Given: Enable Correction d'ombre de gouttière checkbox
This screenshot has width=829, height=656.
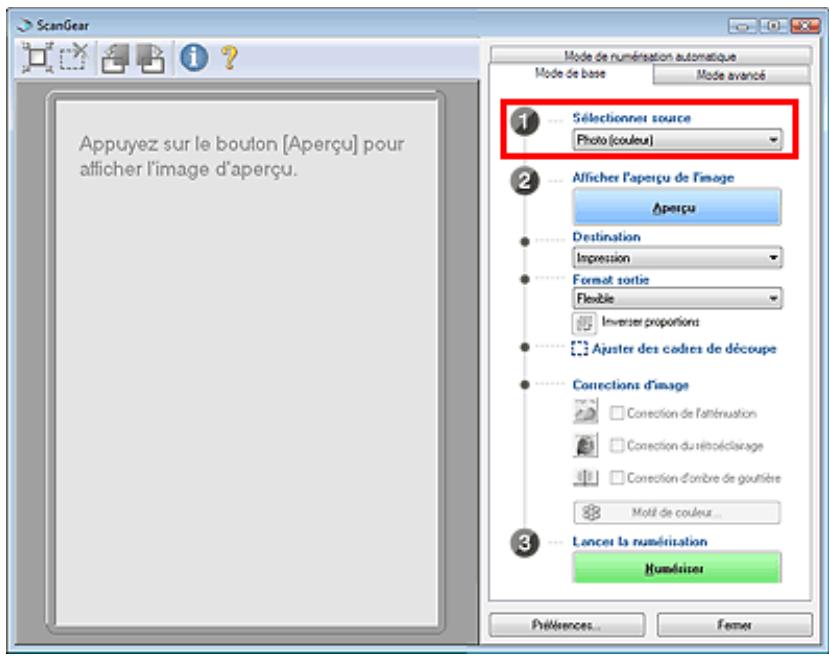Looking at the screenshot, I should 616,478.
